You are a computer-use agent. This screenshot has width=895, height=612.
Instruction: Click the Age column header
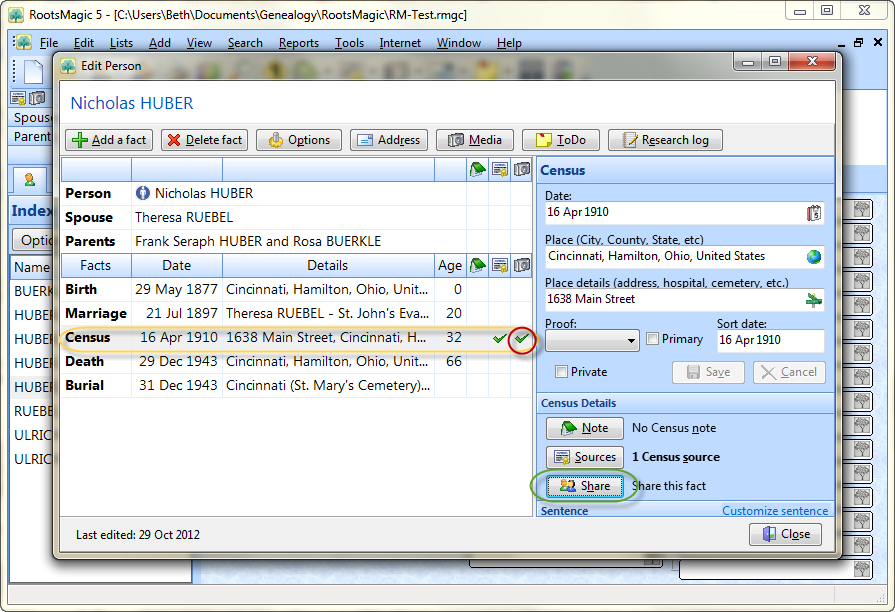click(x=450, y=265)
